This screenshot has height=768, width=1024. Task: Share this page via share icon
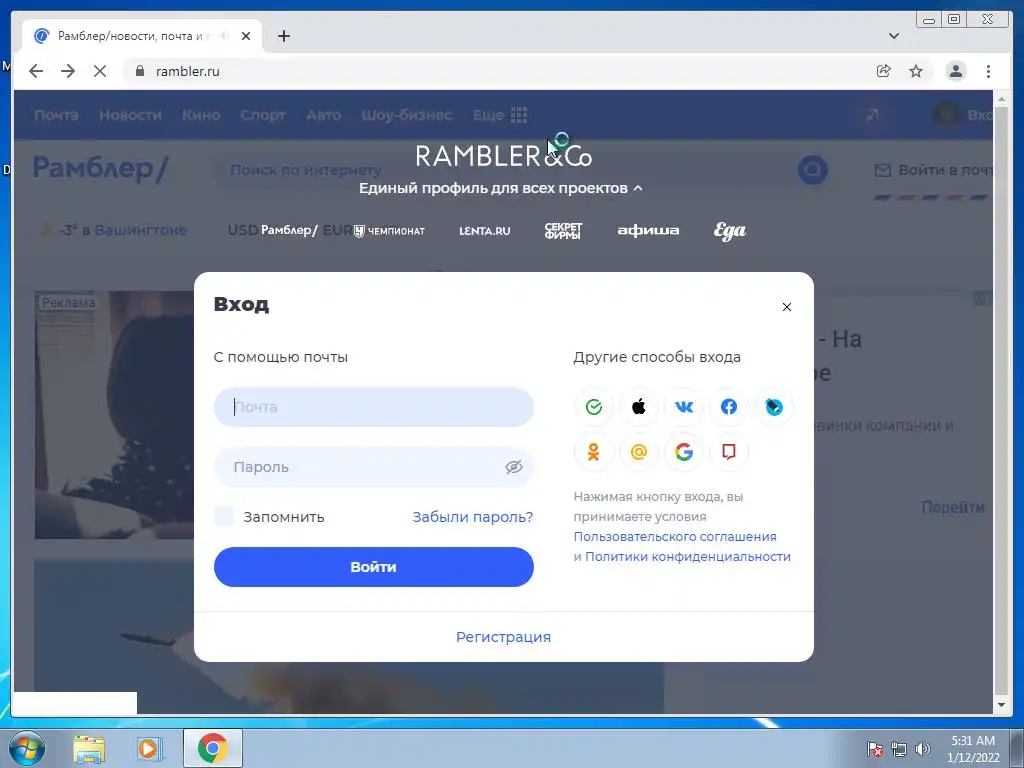coord(884,71)
